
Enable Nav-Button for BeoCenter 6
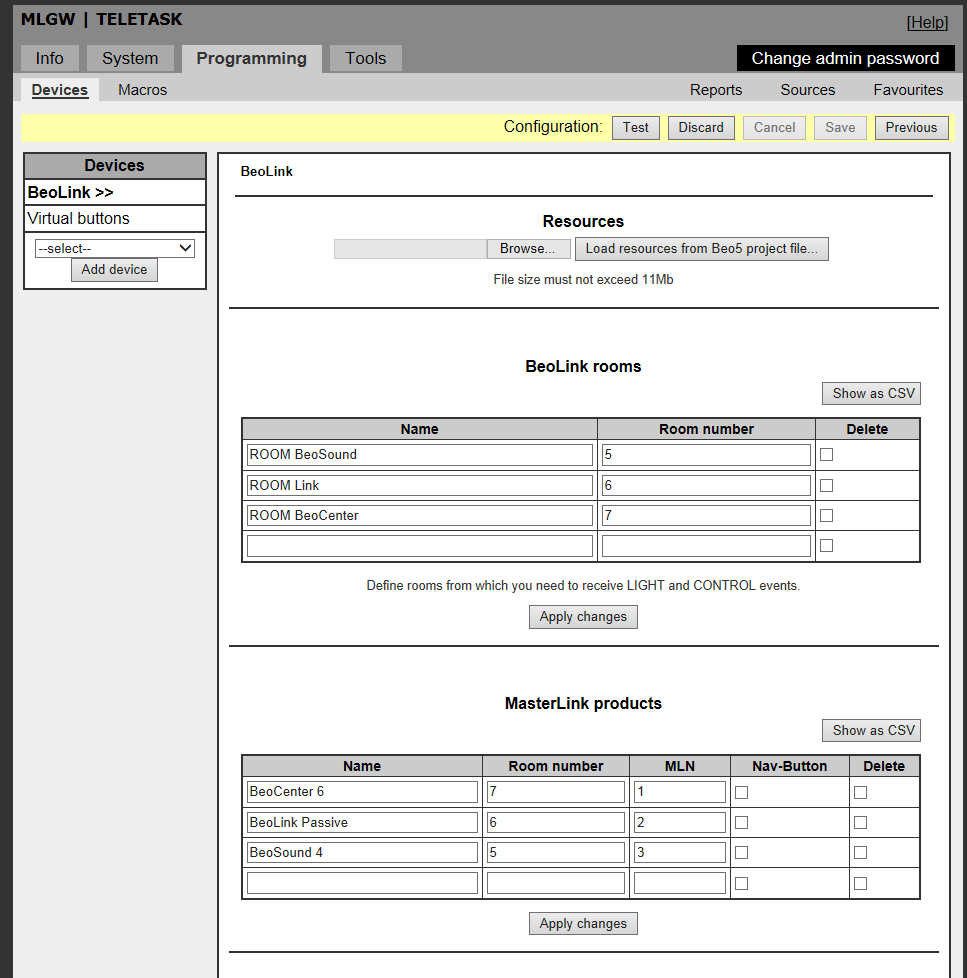pos(742,792)
